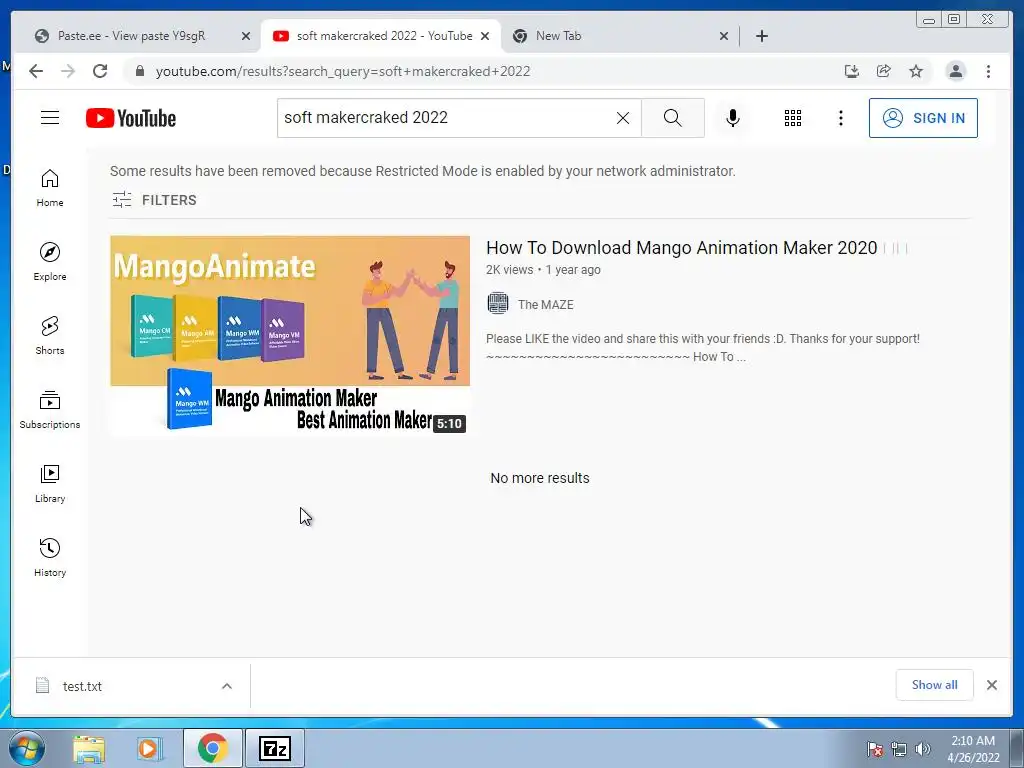Launch Windows Media Player from taskbar

click(149, 748)
